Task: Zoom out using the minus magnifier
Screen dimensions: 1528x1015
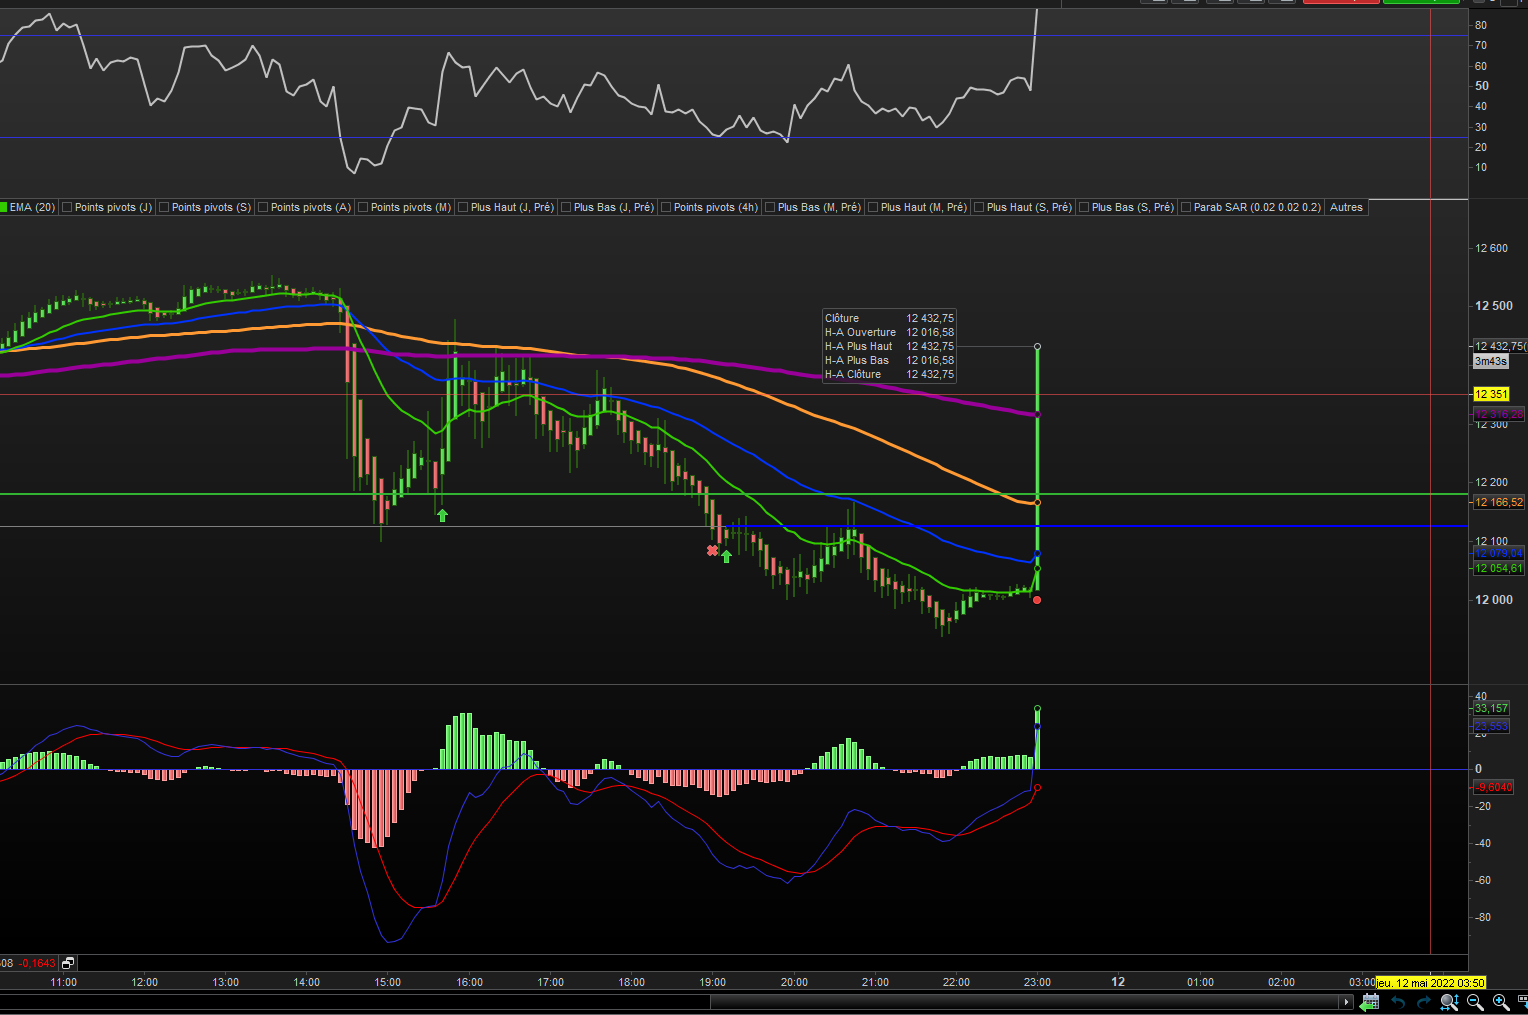Action: (1475, 1002)
